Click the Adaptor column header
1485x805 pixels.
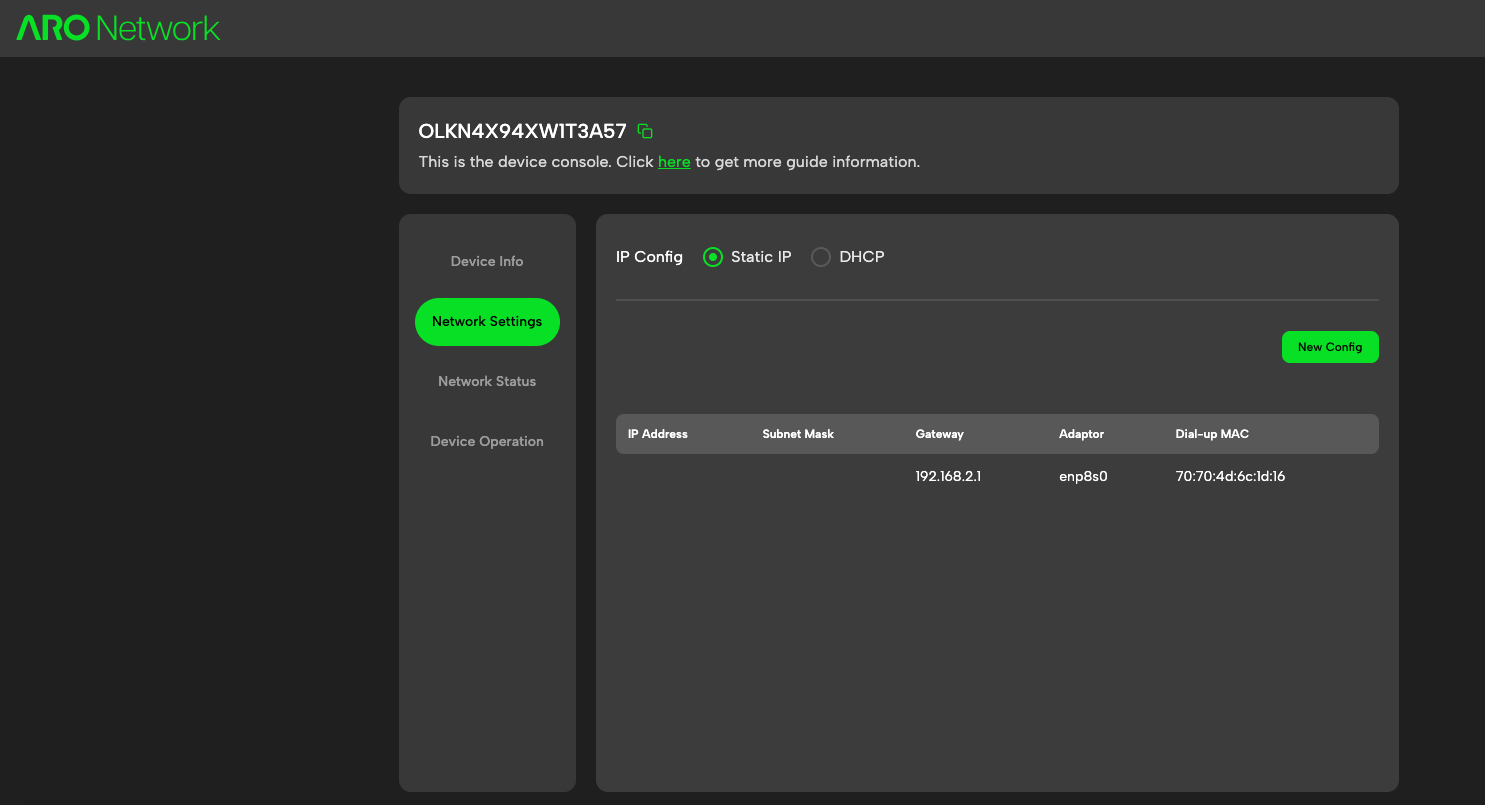click(1081, 434)
